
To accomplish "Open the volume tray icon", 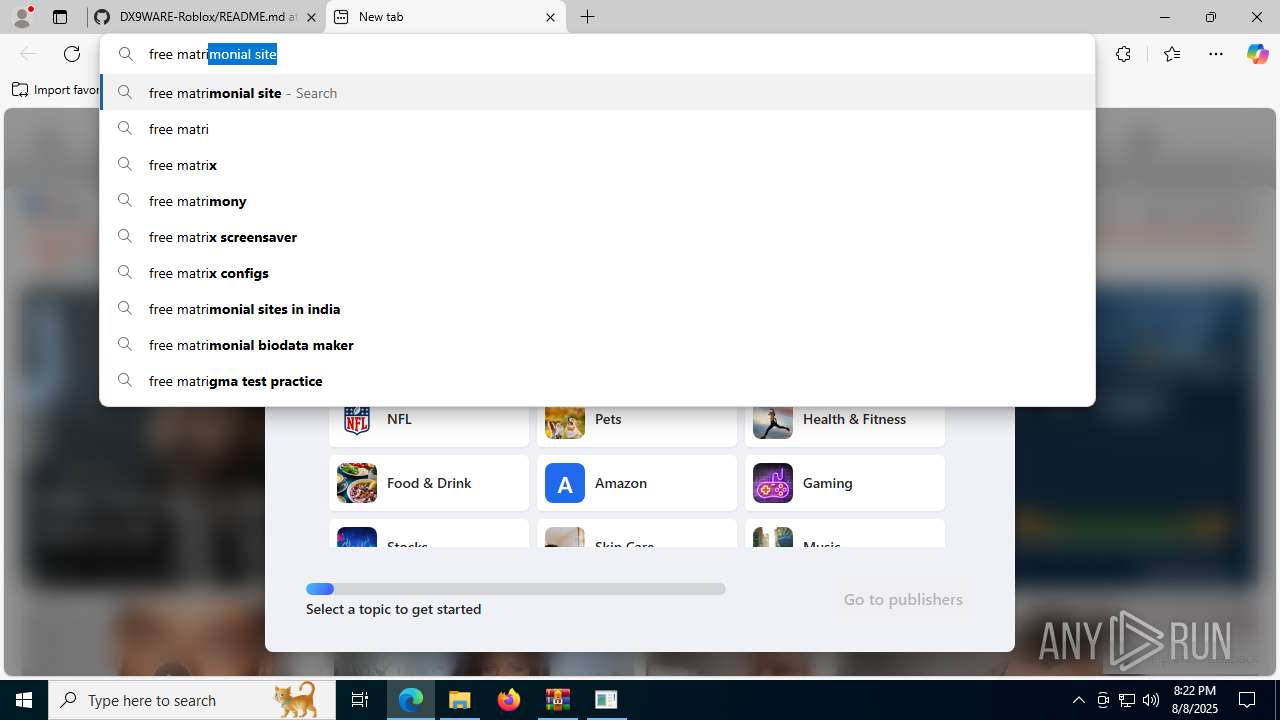I will pos(1151,700).
